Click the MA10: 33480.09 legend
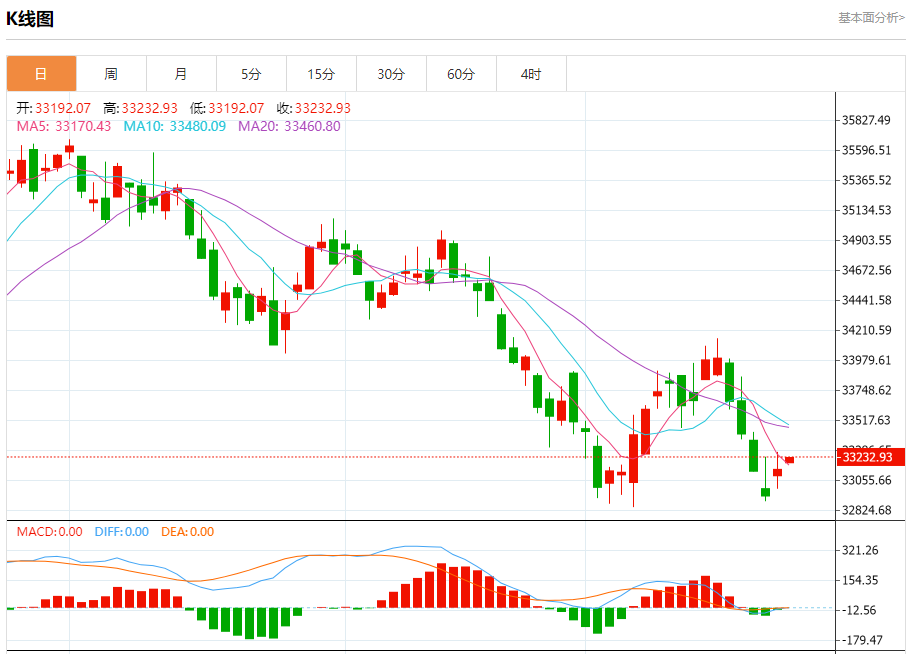 pyautogui.click(x=174, y=126)
